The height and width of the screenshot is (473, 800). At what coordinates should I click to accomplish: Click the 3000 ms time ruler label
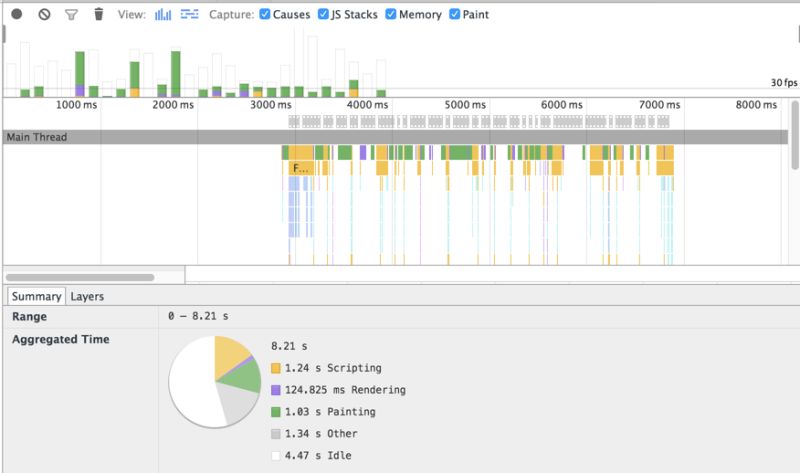coord(270,105)
